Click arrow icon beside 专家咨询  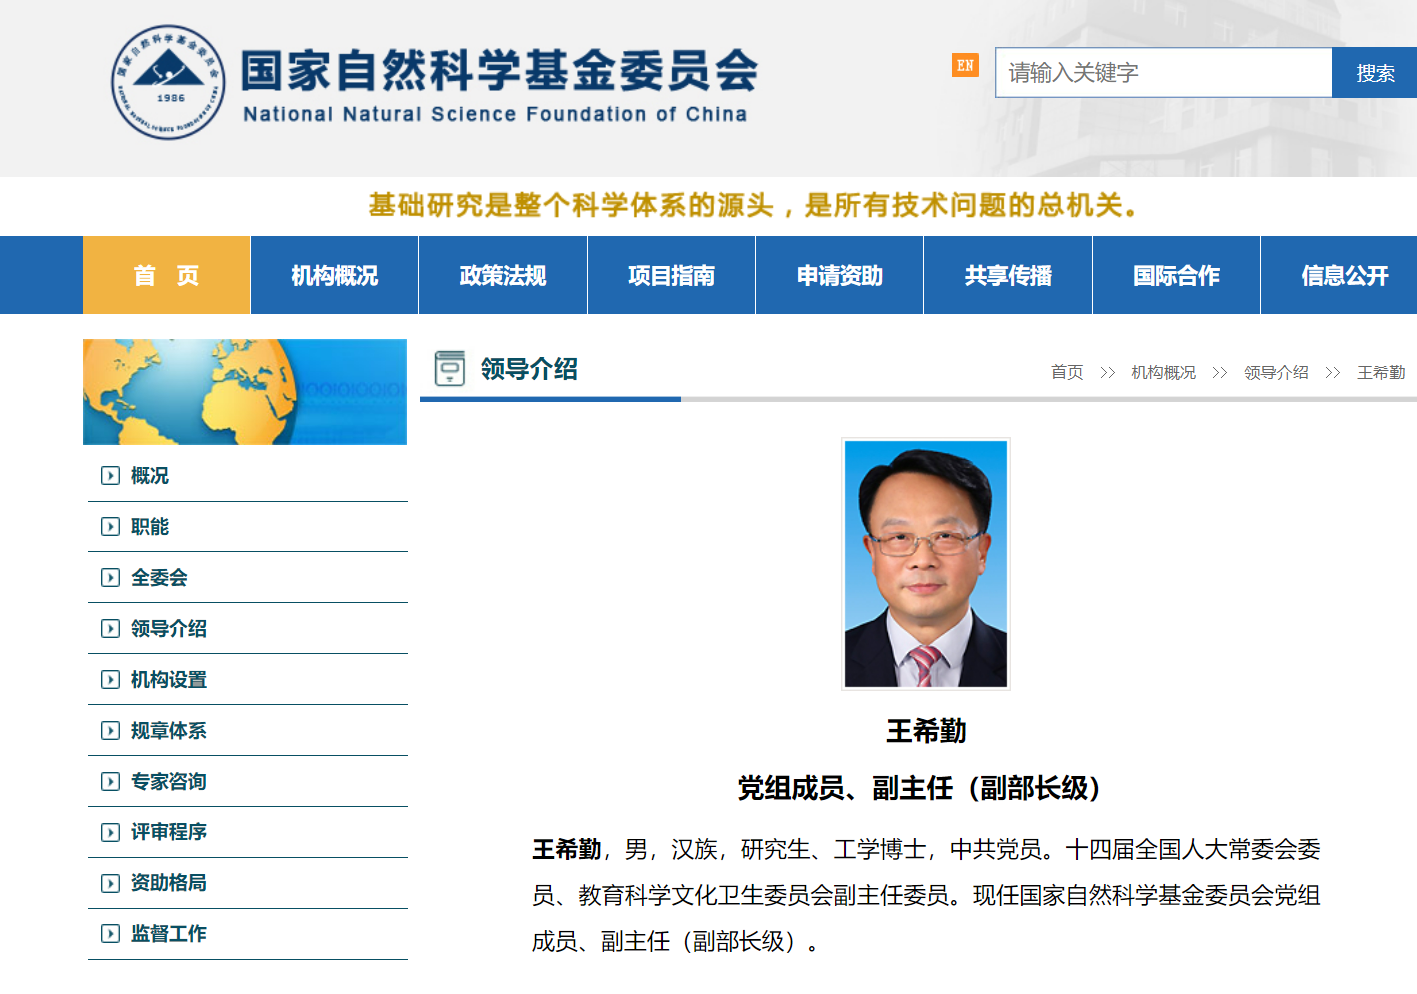click(110, 782)
